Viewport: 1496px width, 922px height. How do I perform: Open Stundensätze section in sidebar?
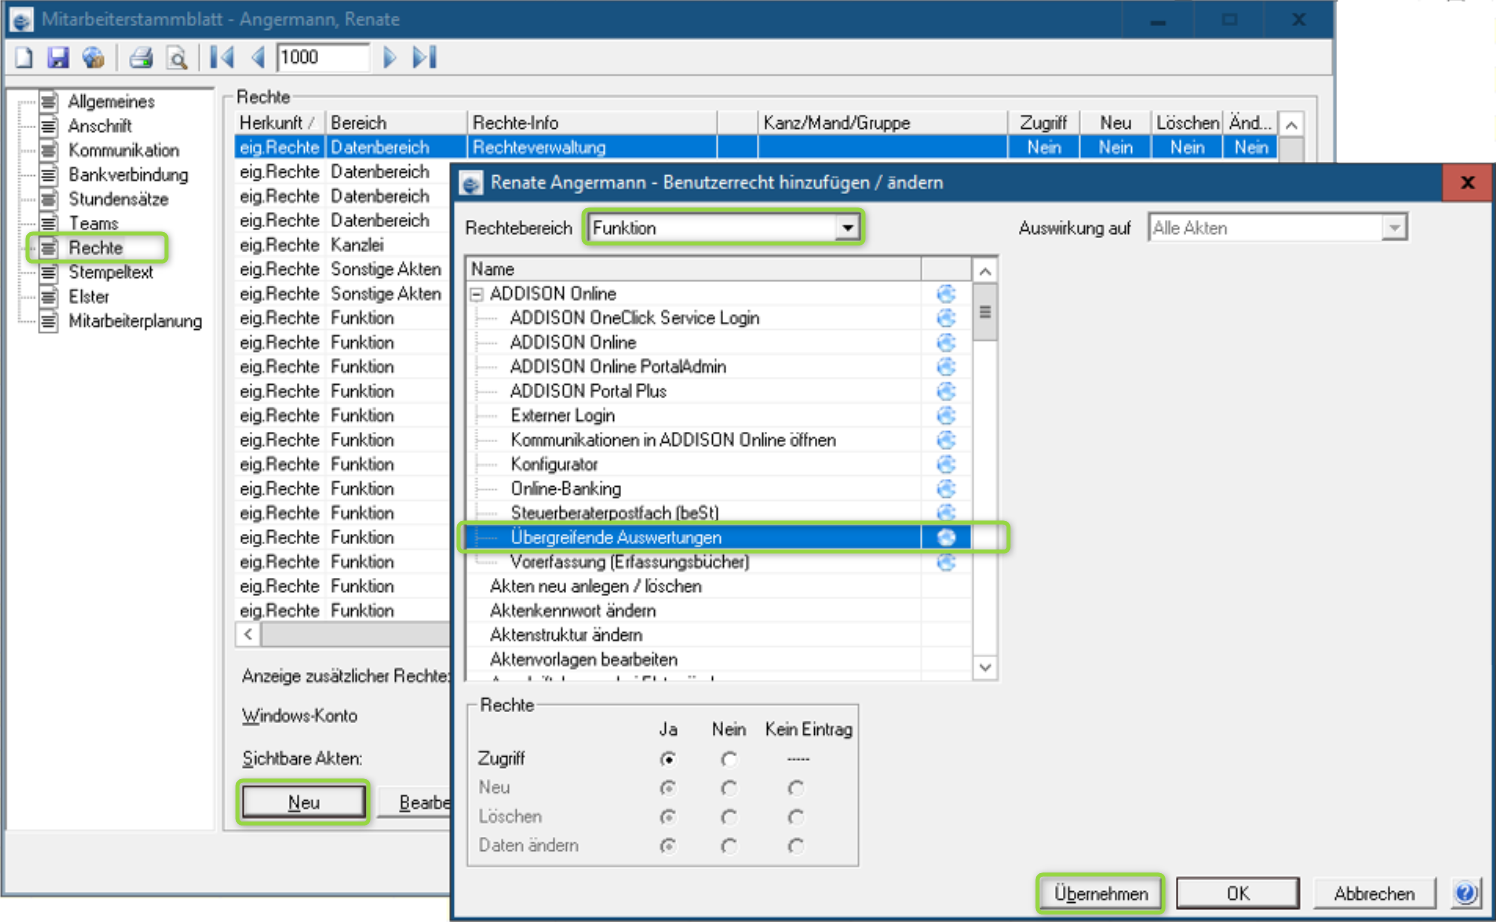click(x=118, y=199)
